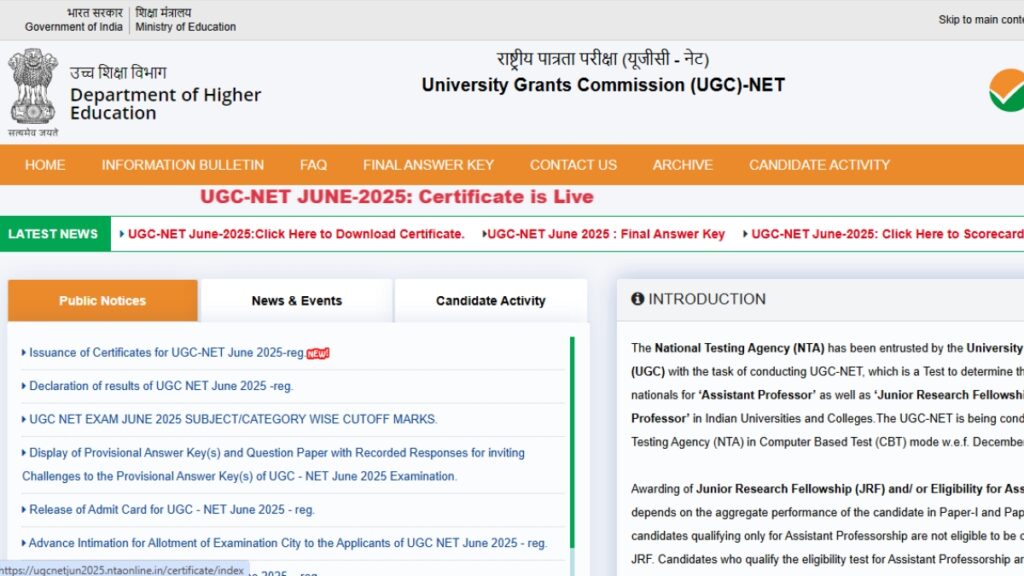Viewport: 1024px width, 576px height.
Task: Open the FAQ page from navigation bar
Action: [313, 164]
